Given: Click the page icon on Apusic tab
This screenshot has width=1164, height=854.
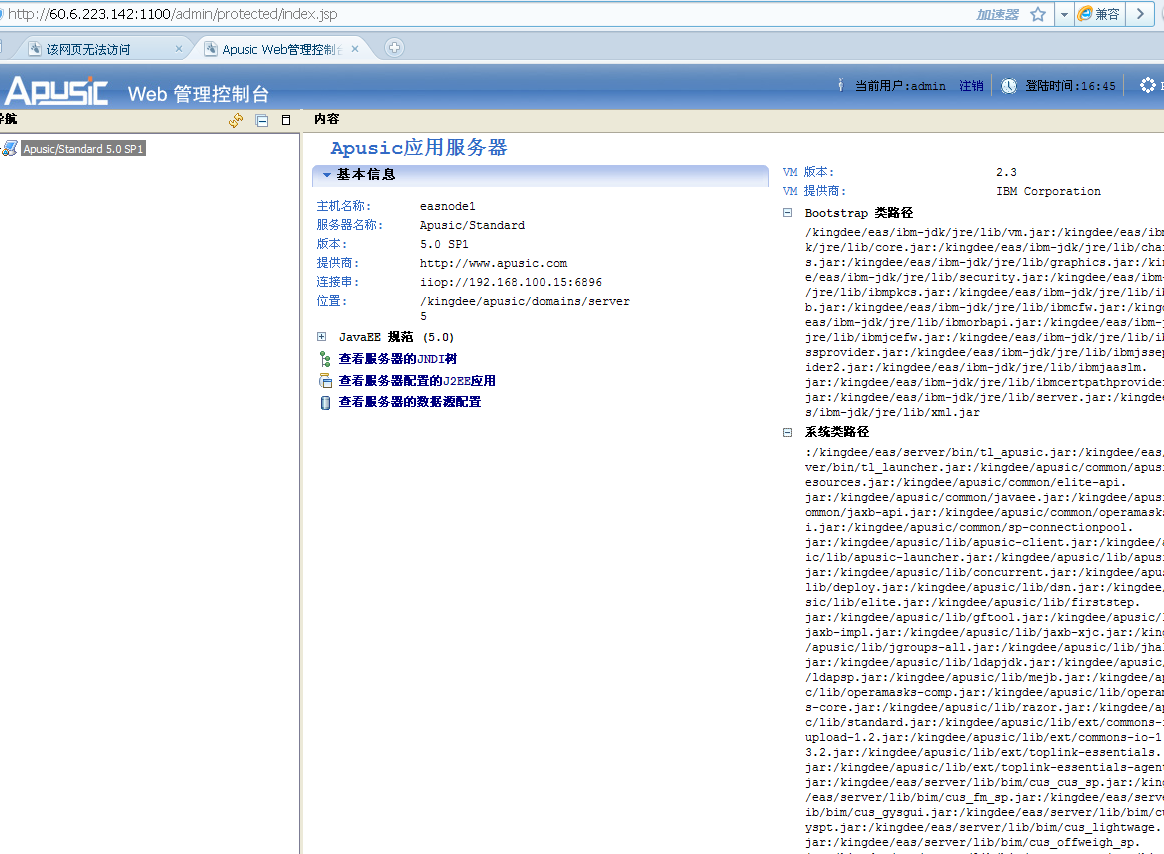Looking at the screenshot, I should click(212, 49).
